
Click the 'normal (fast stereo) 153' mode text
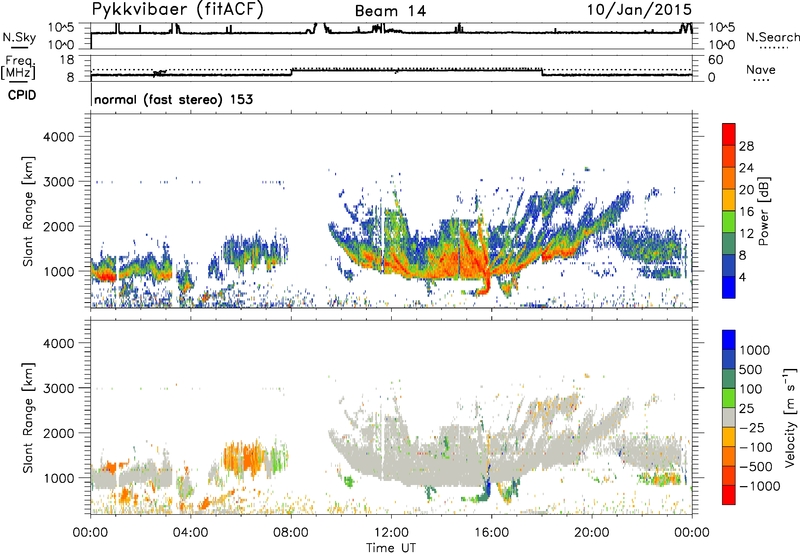173,99
